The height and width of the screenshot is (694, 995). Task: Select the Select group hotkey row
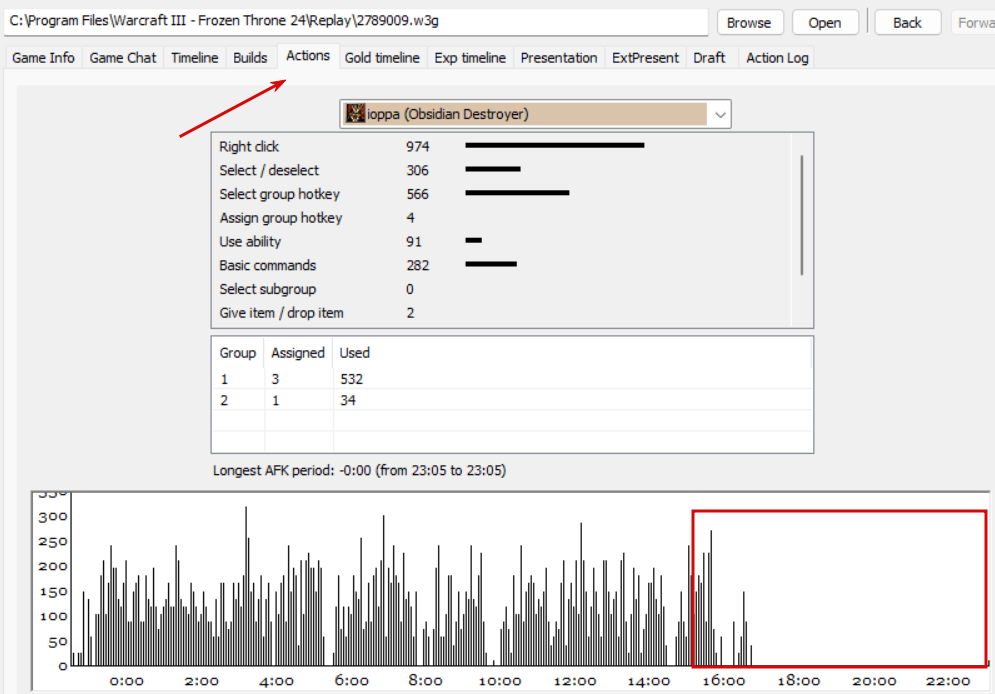tap(501, 194)
